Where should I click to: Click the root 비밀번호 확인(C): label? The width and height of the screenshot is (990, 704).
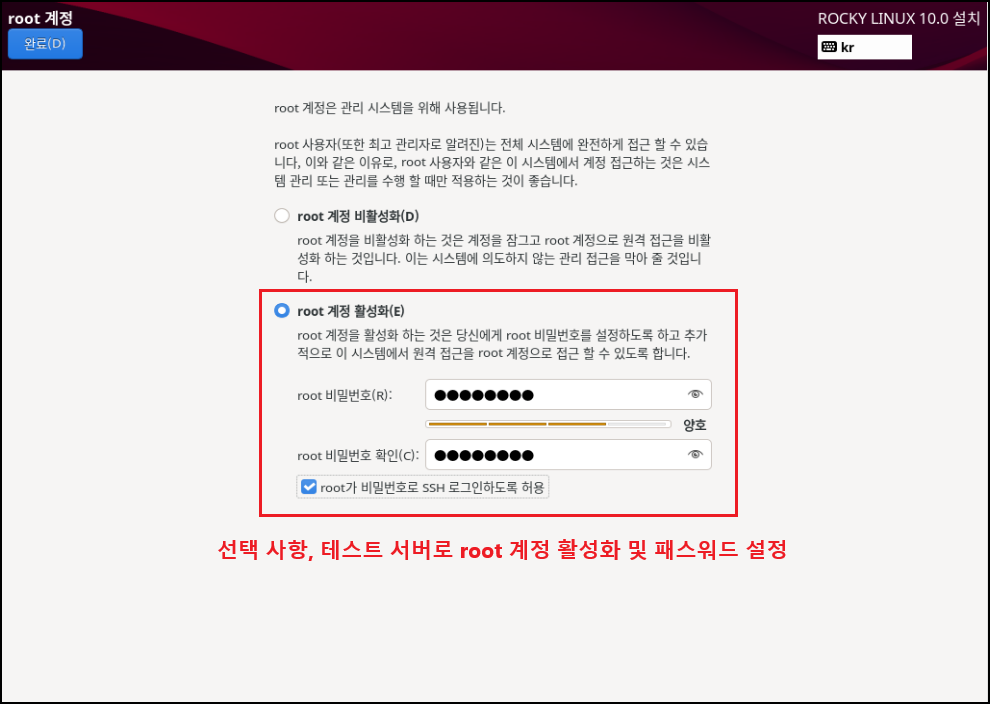click(358, 456)
